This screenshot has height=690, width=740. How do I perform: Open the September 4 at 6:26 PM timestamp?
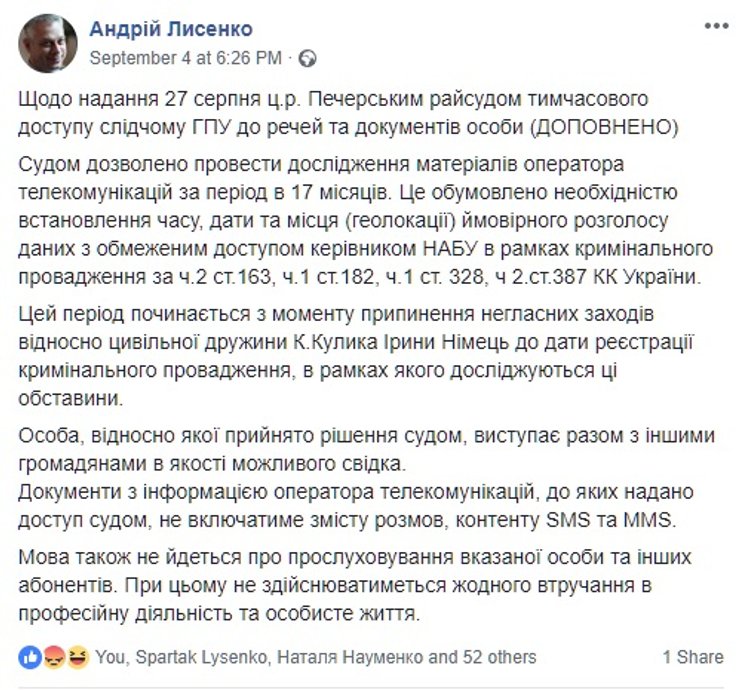189,57
